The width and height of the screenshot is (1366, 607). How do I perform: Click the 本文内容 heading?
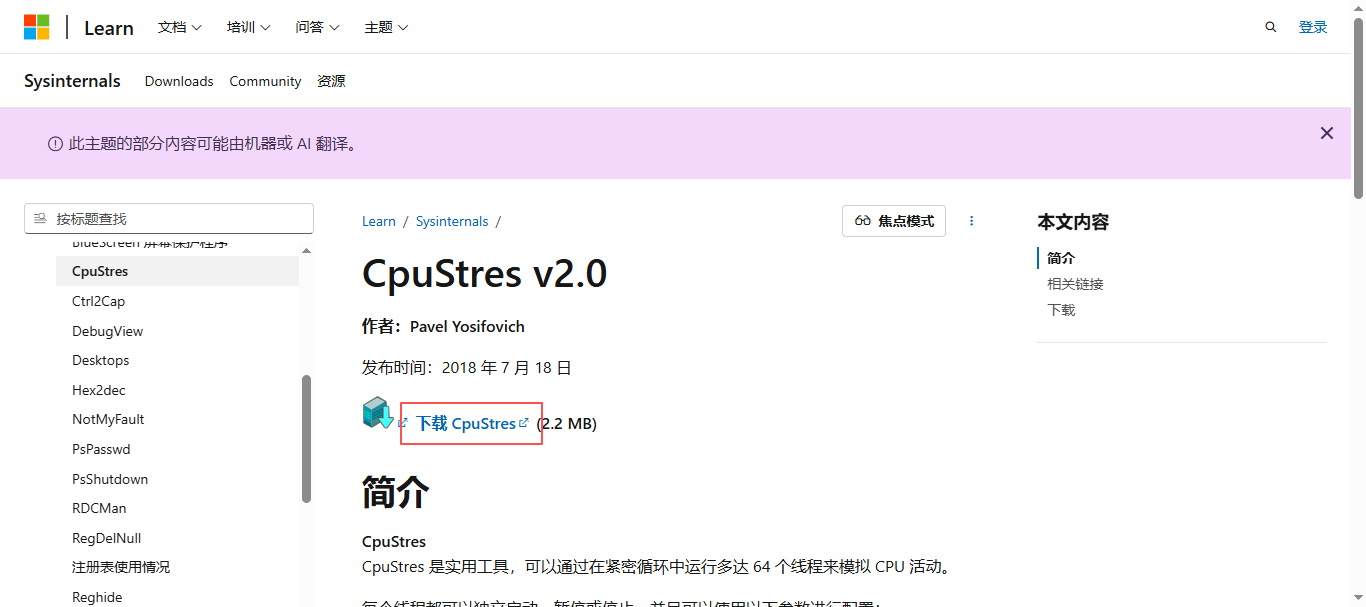[x=1073, y=222]
